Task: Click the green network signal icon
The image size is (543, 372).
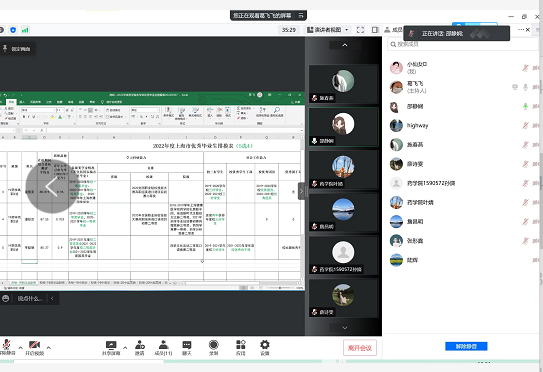Action: click(x=25, y=30)
